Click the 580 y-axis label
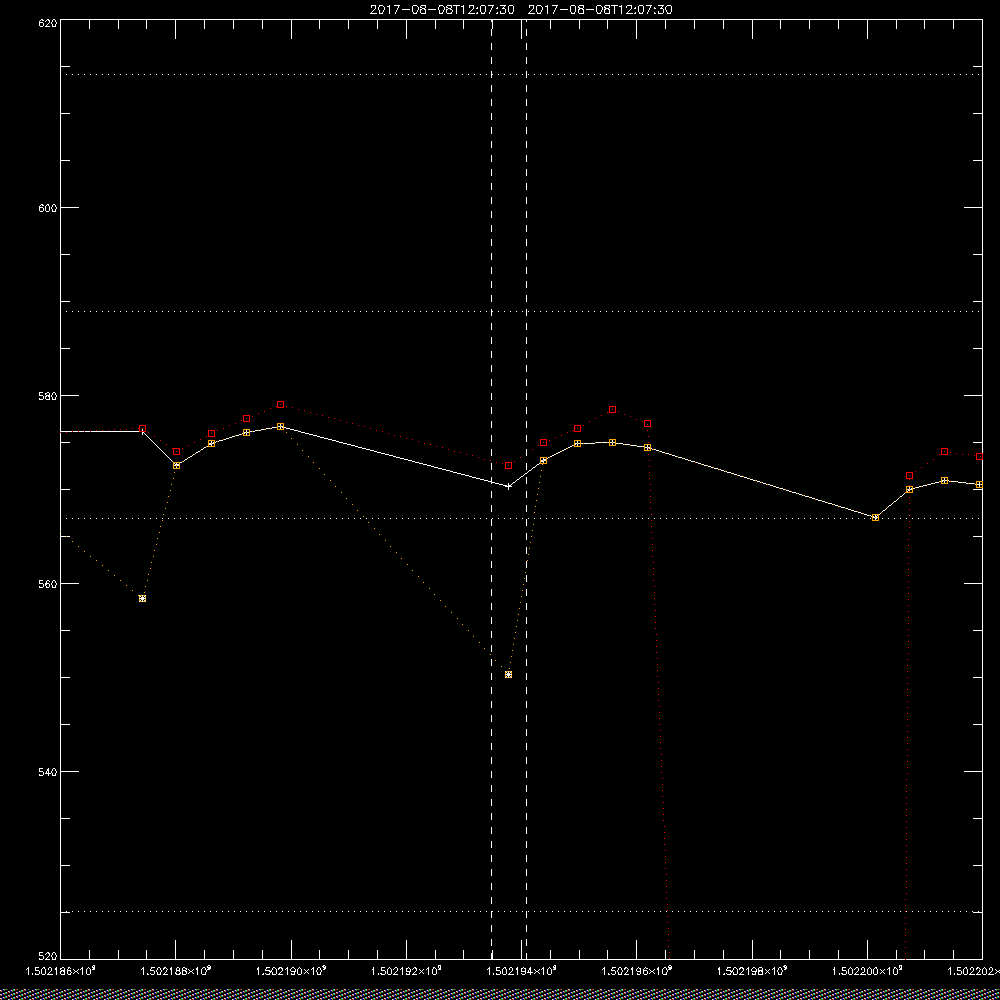1000x1000 pixels. 48,395
